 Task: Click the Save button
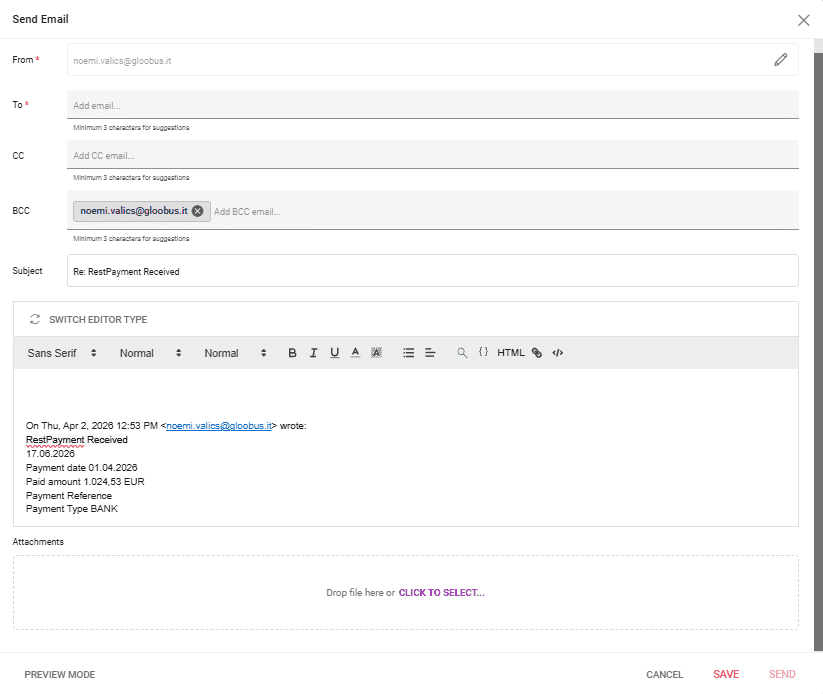click(726, 675)
